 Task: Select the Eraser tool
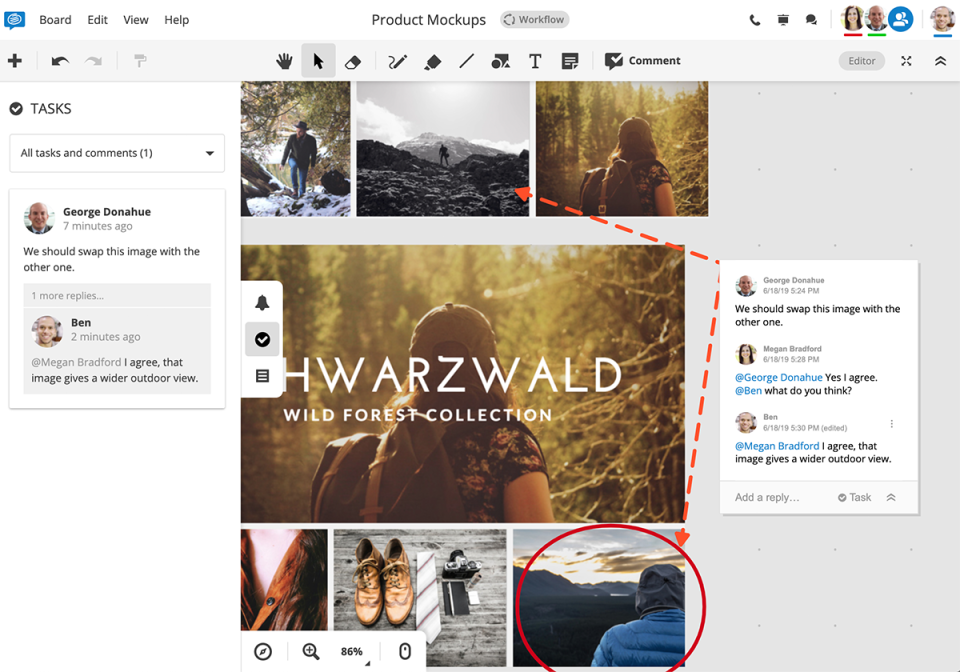coord(353,60)
